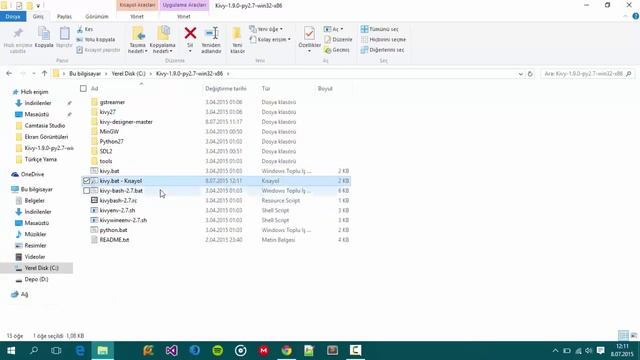Image resolution: width=640 pixels, height=360 pixels.
Task: Sort by Değiştirme tarihi column
Action: tap(226, 89)
